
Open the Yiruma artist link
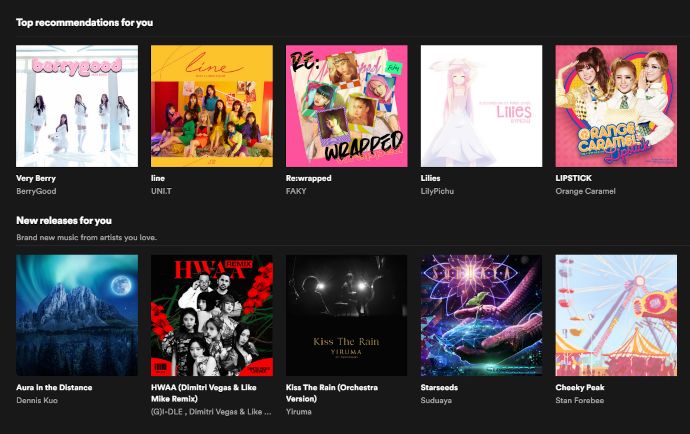click(x=299, y=412)
